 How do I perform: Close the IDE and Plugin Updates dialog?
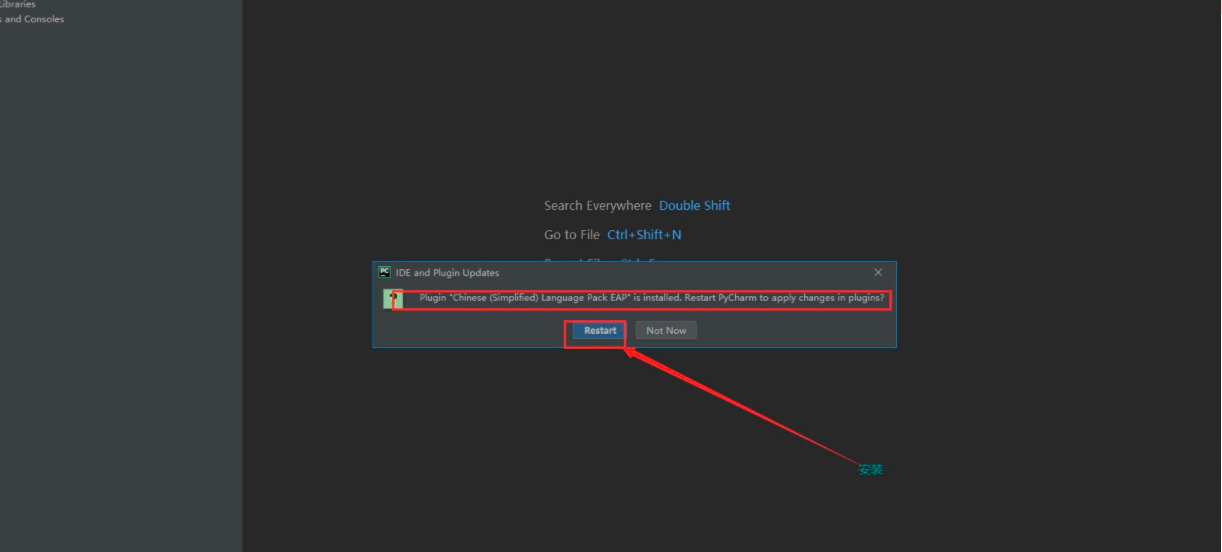pyautogui.click(x=878, y=272)
